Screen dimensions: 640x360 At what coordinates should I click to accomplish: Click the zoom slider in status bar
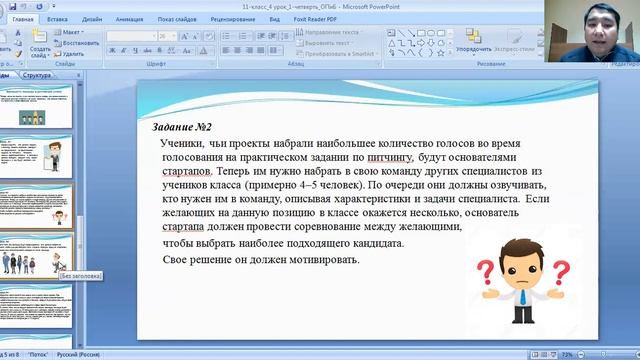pos(604,355)
